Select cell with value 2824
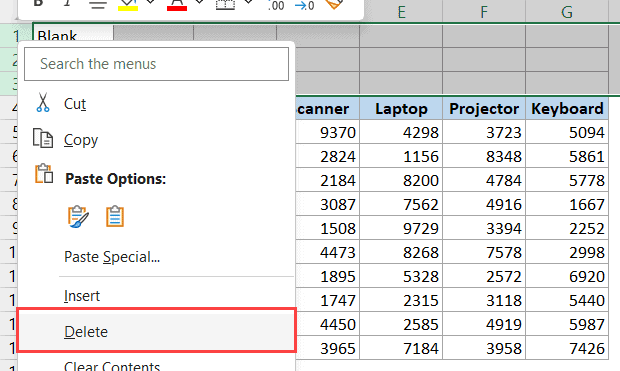620x371 pixels. (x=327, y=156)
